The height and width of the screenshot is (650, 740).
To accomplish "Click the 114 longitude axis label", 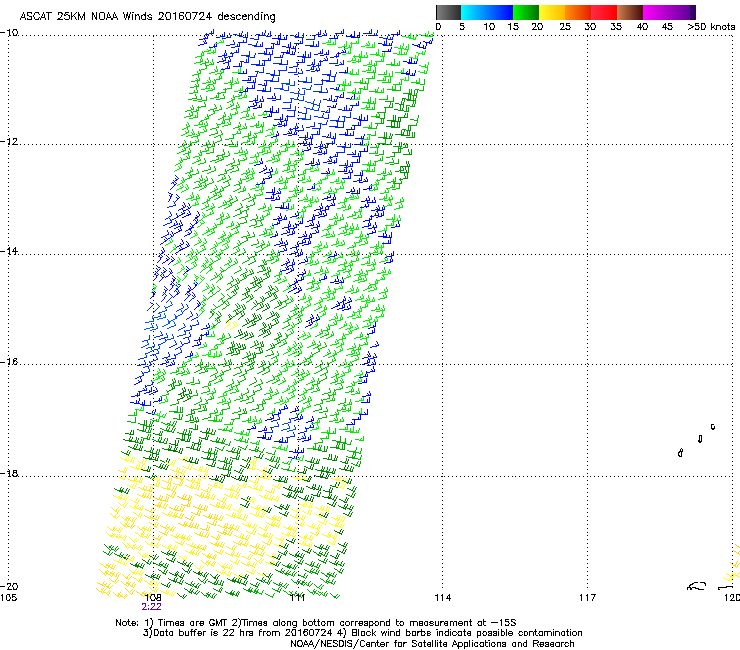I will [x=443, y=598].
